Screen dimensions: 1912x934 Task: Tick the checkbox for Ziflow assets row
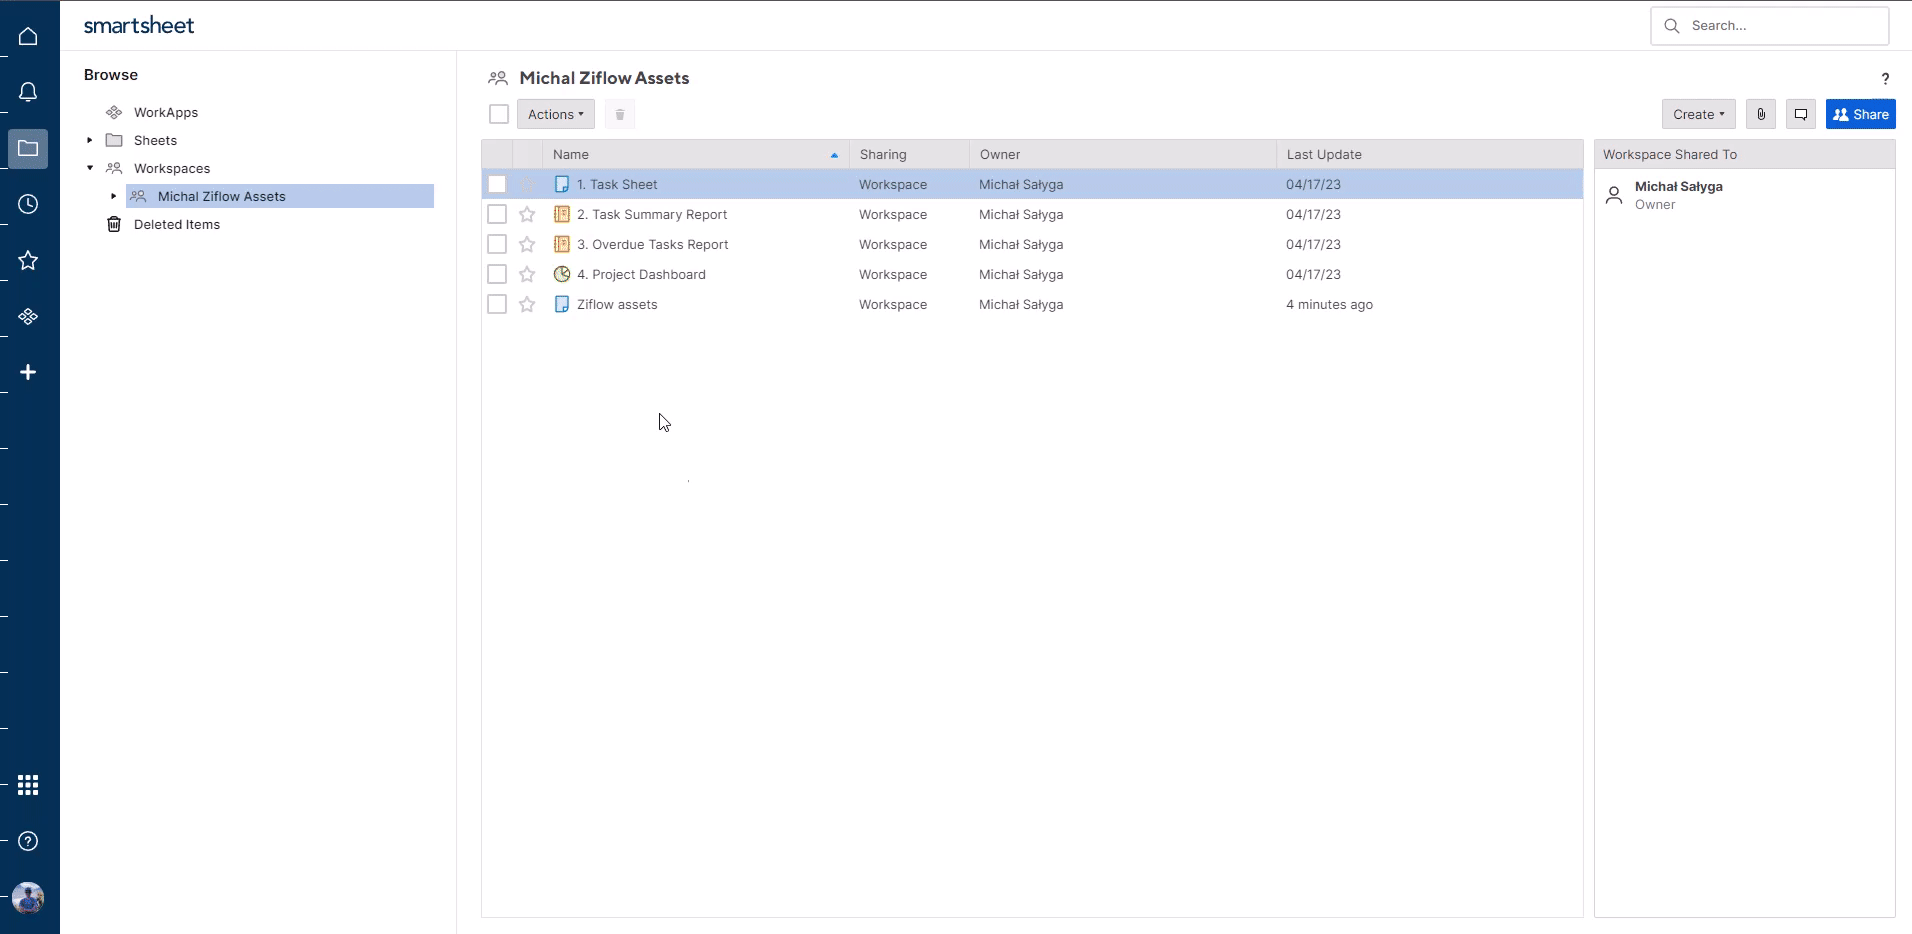click(497, 304)
